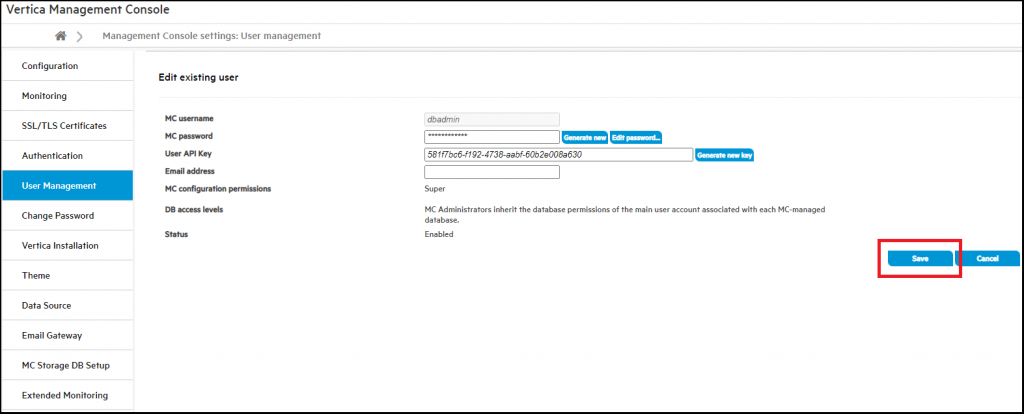Generate a new API key
Screen dimensions: 1024x414
[x=725, y=155]
